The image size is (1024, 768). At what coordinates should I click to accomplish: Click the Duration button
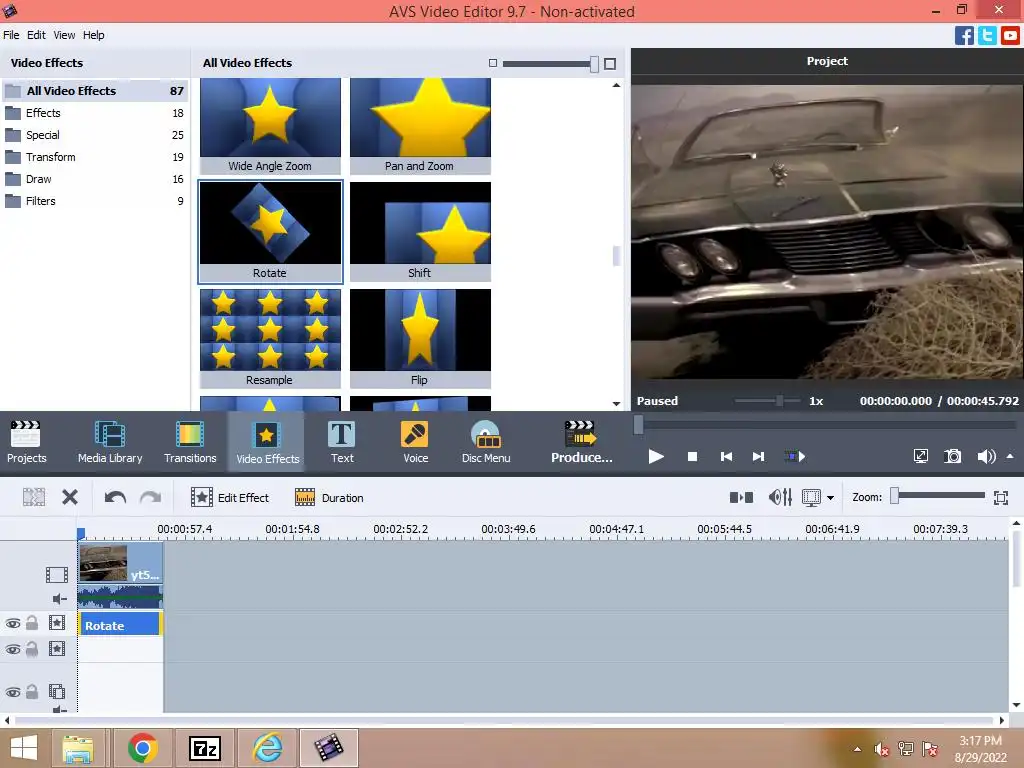329,498
